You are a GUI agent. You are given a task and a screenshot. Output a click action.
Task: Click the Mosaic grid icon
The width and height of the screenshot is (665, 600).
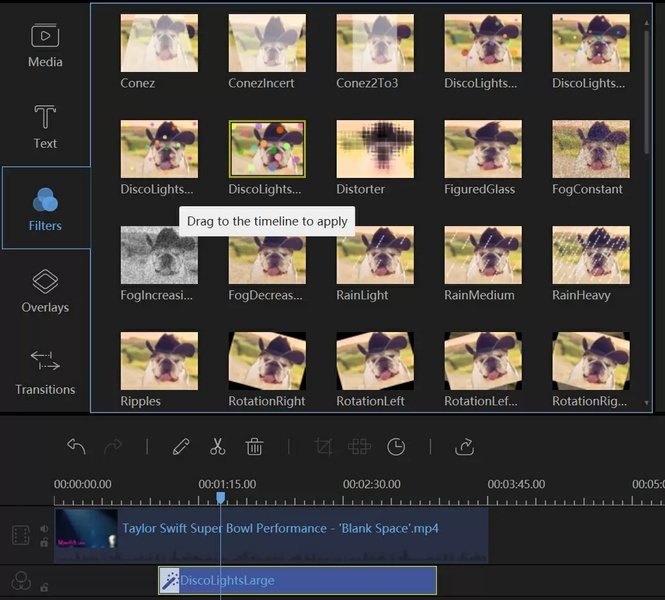pos(359,447)
